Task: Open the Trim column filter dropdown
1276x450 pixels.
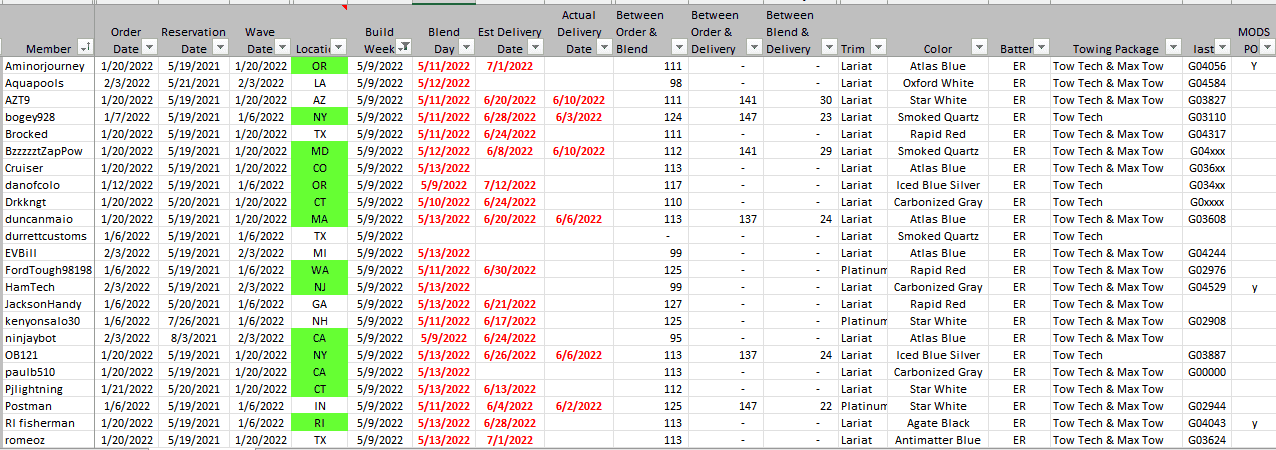Action: point(877,48)
